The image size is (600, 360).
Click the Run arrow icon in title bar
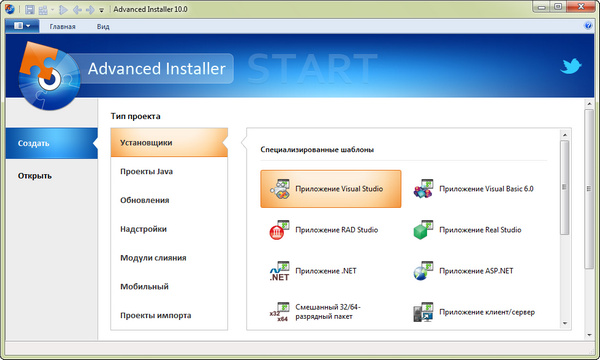point(64,9)
